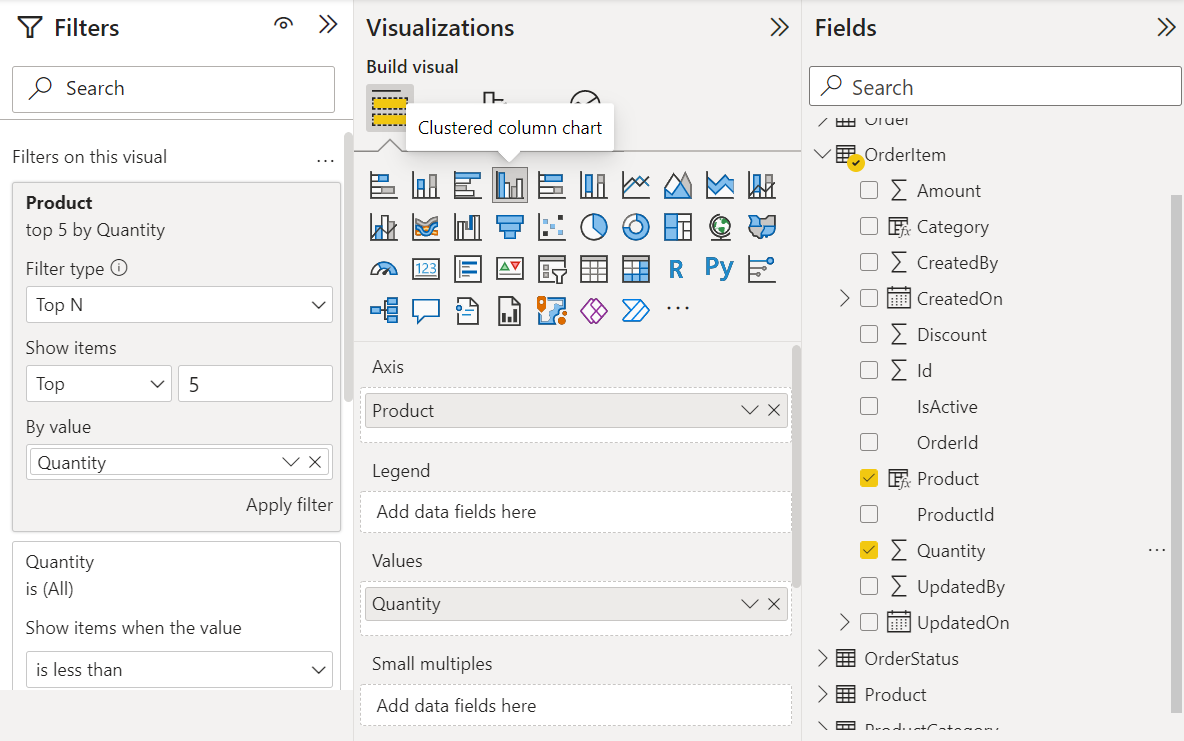Choose the Line chart visual
The height and width of the screenshot is (741, 1184).
[x=636, y=185]
